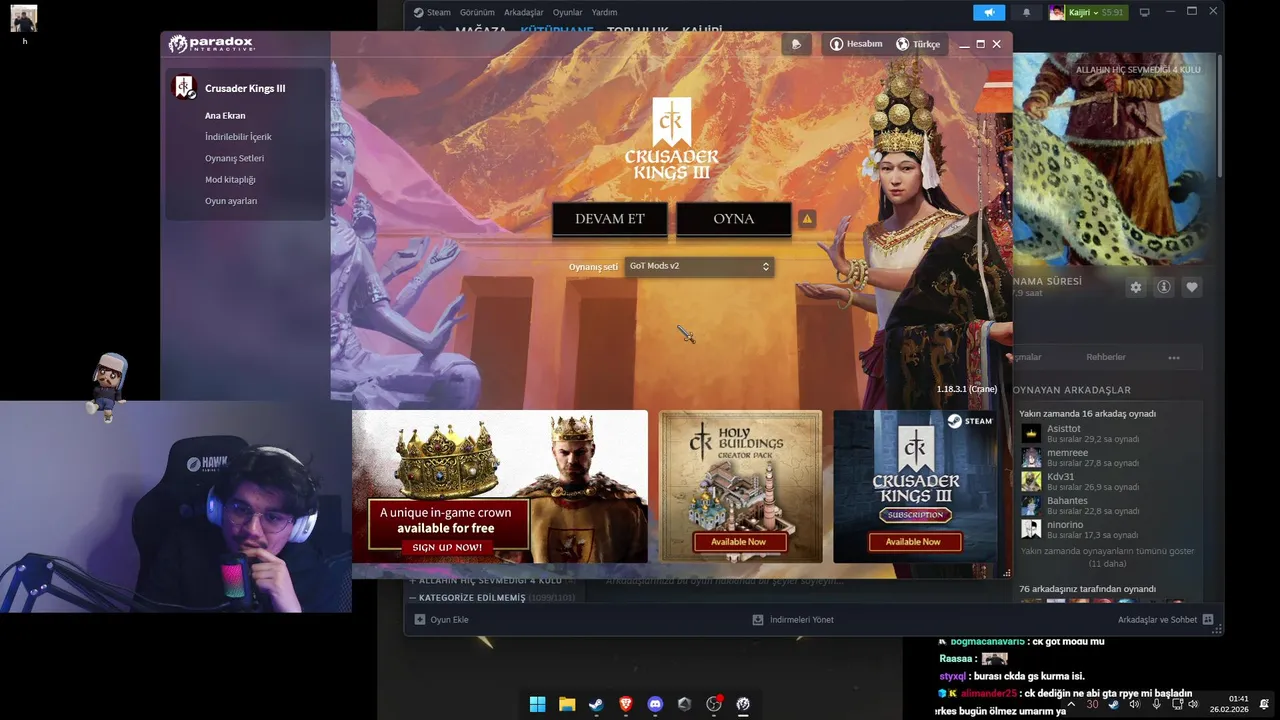Click the small avatar icon at desktop top-left
Viewport: 1280px width, 720px height.
[x=24, y=18]
